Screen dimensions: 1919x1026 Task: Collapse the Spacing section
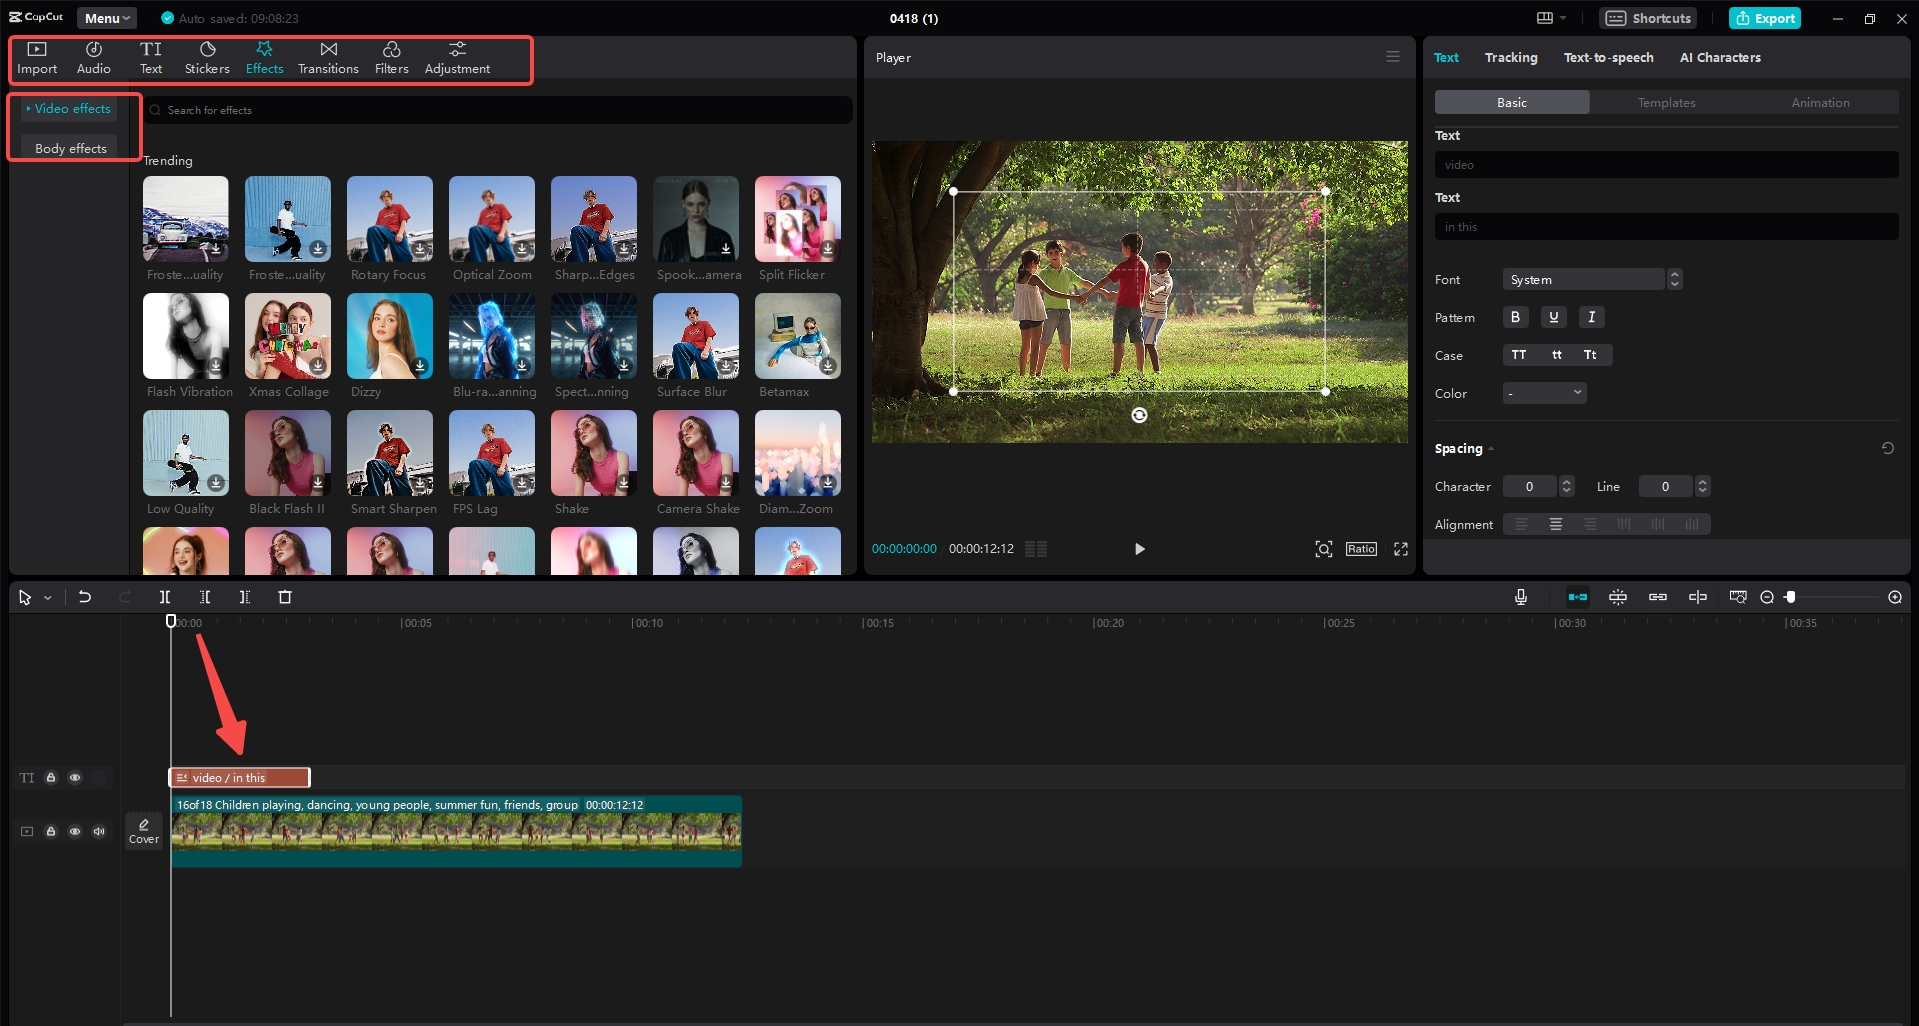(x=1491, y=448)
